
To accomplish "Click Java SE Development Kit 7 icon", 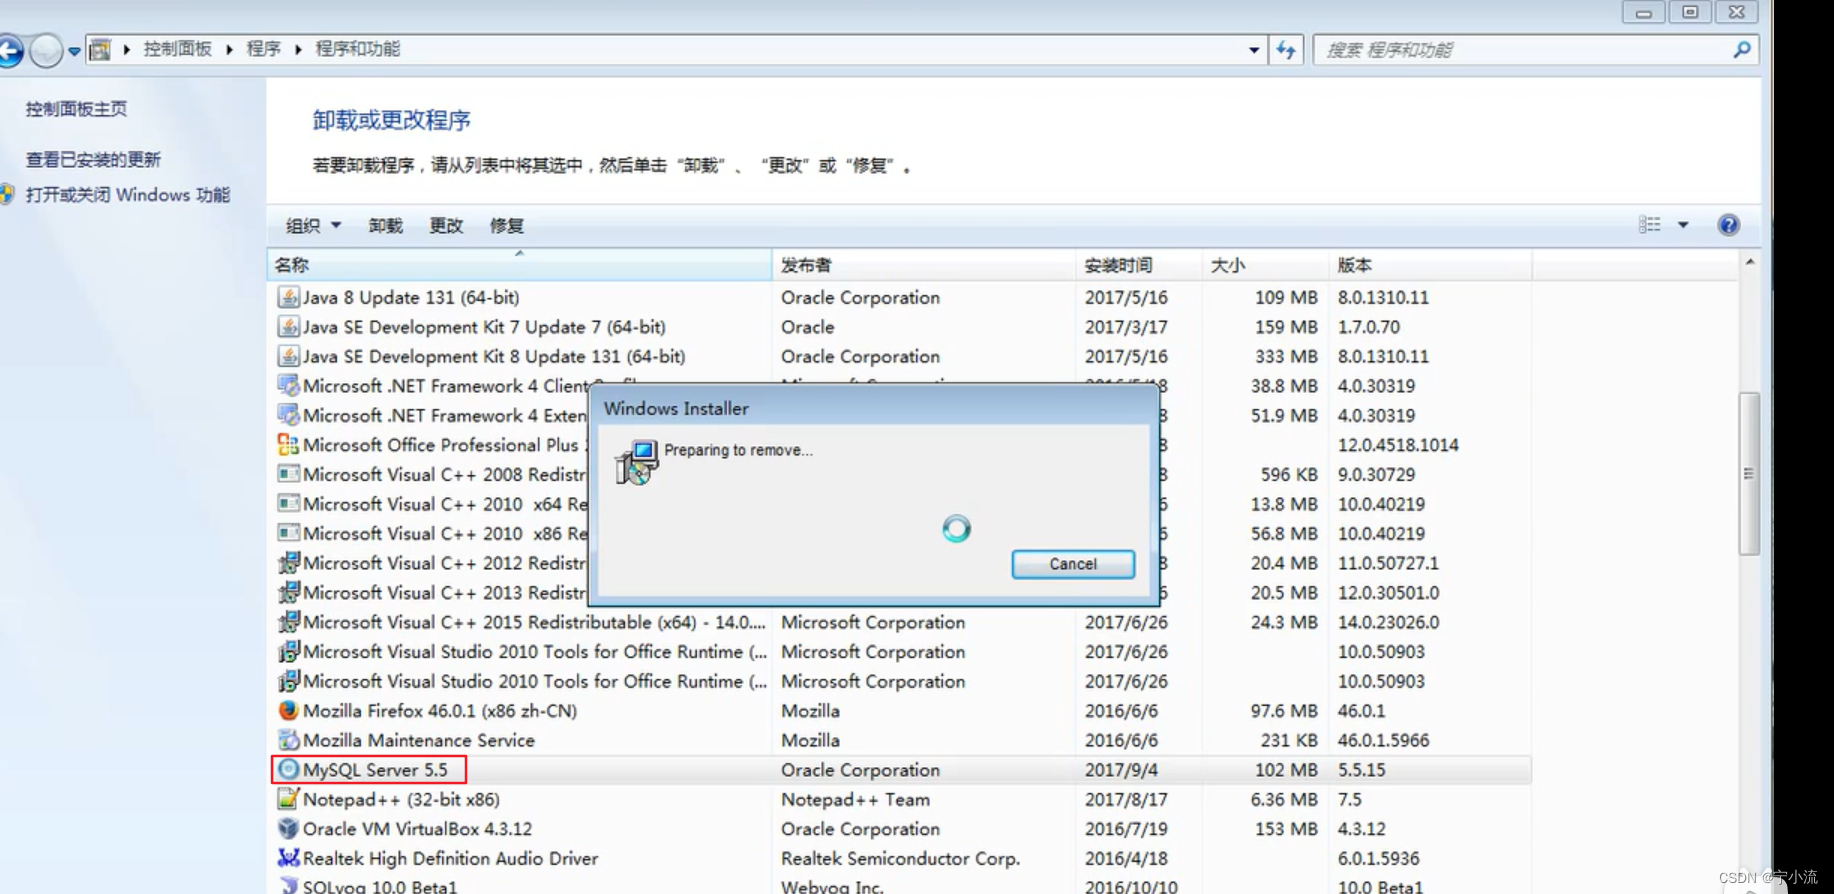I will (288, 327).
